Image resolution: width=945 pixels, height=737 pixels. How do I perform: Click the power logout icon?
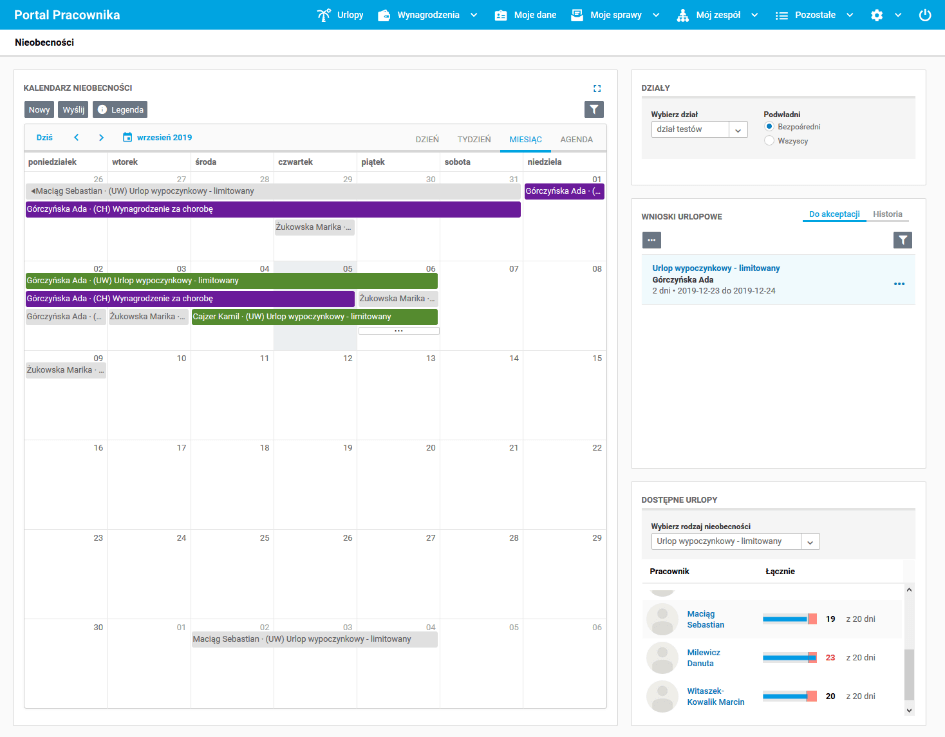click(x=925, y=15)
